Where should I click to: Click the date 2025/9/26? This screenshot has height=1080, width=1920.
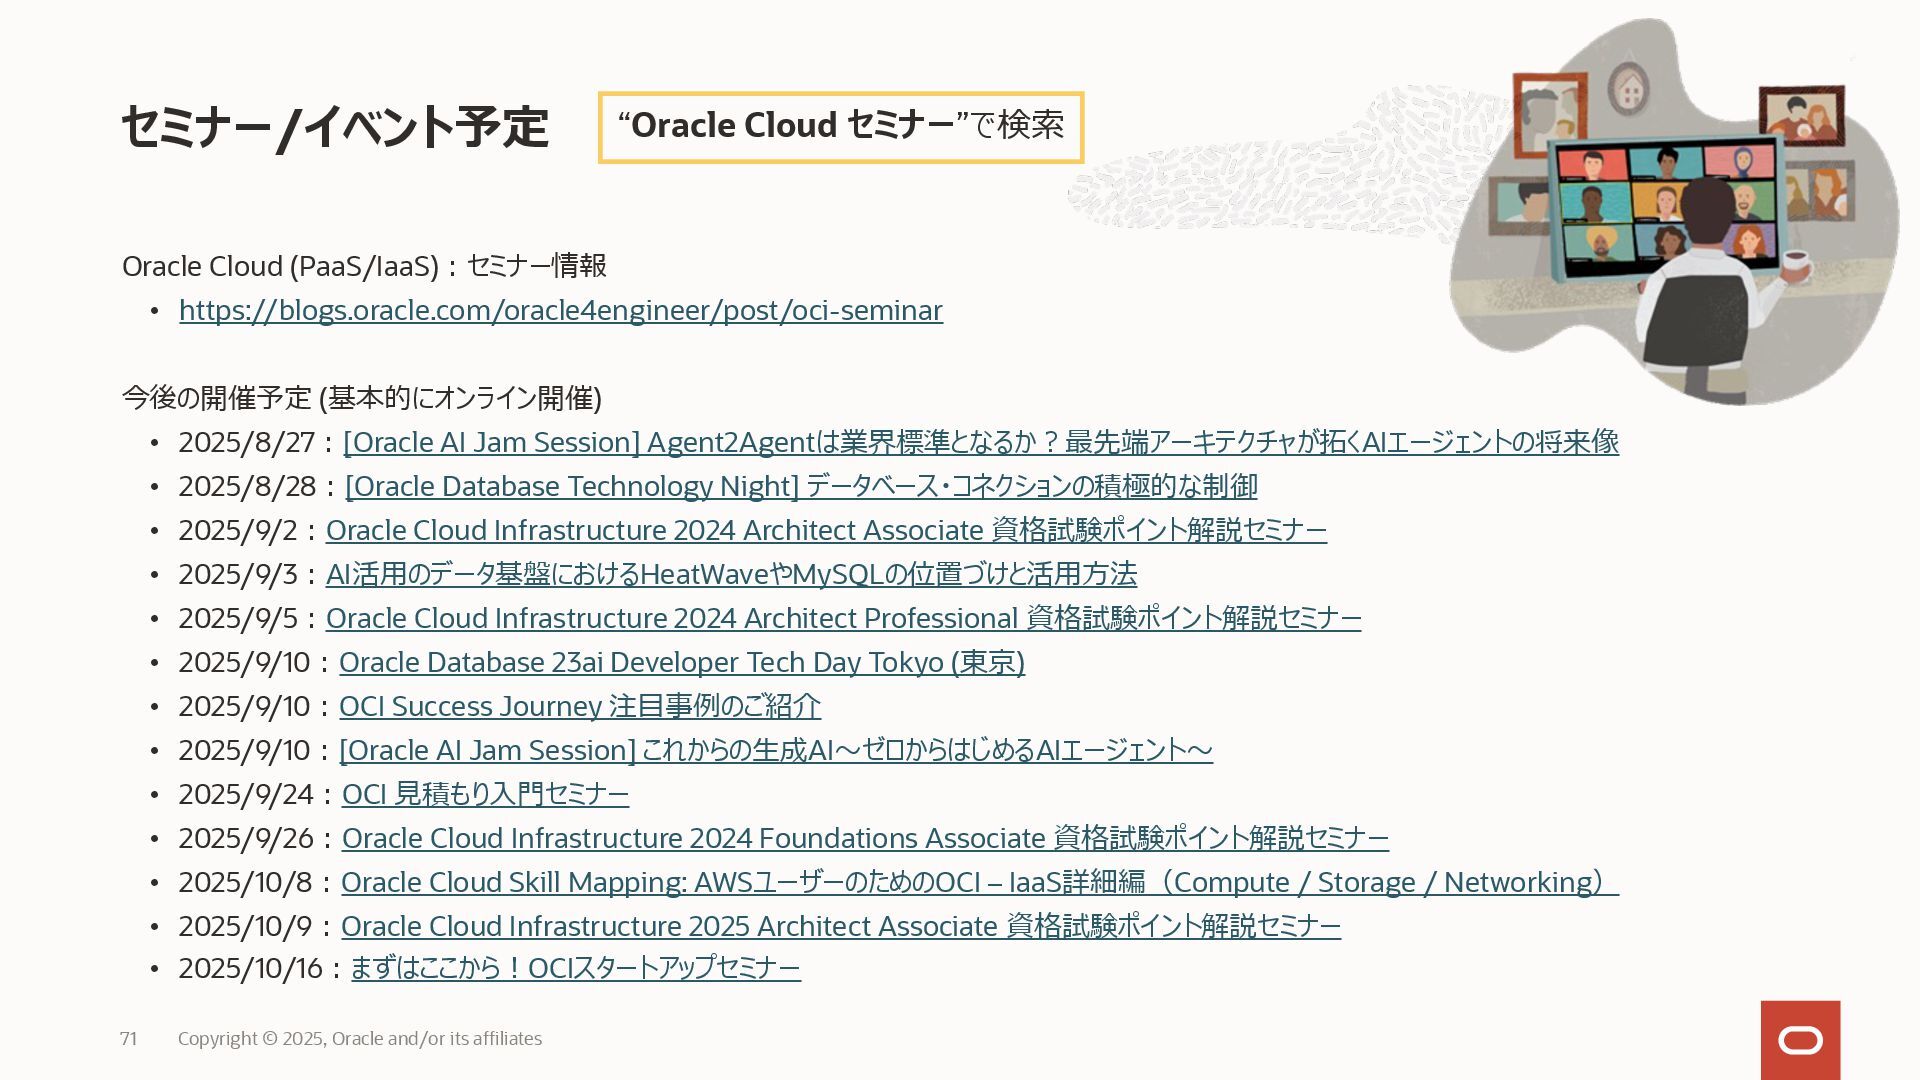tap(246, 838)
